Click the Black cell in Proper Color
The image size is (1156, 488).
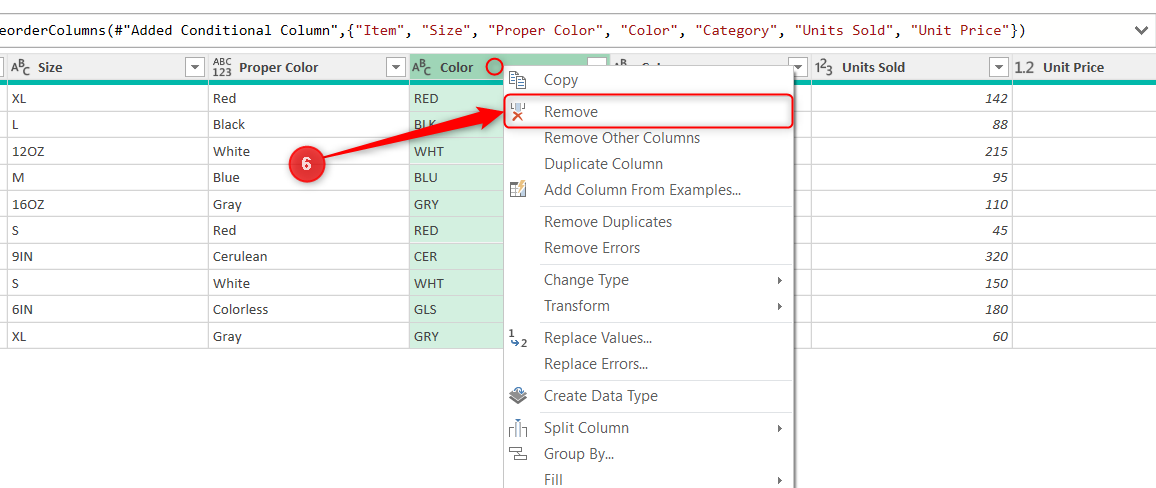(x=309, y=125)
